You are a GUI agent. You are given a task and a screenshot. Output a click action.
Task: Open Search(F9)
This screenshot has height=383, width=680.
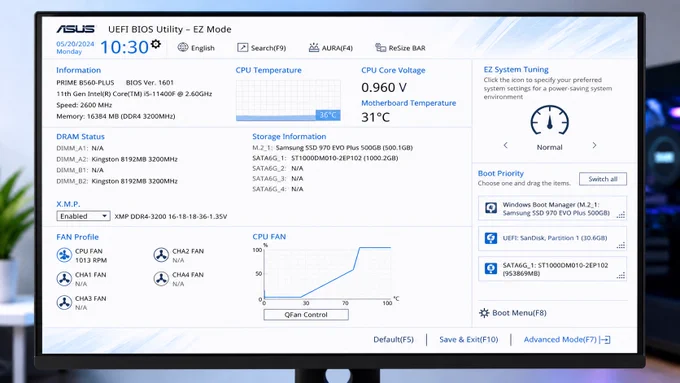click(x=262, y=48)
